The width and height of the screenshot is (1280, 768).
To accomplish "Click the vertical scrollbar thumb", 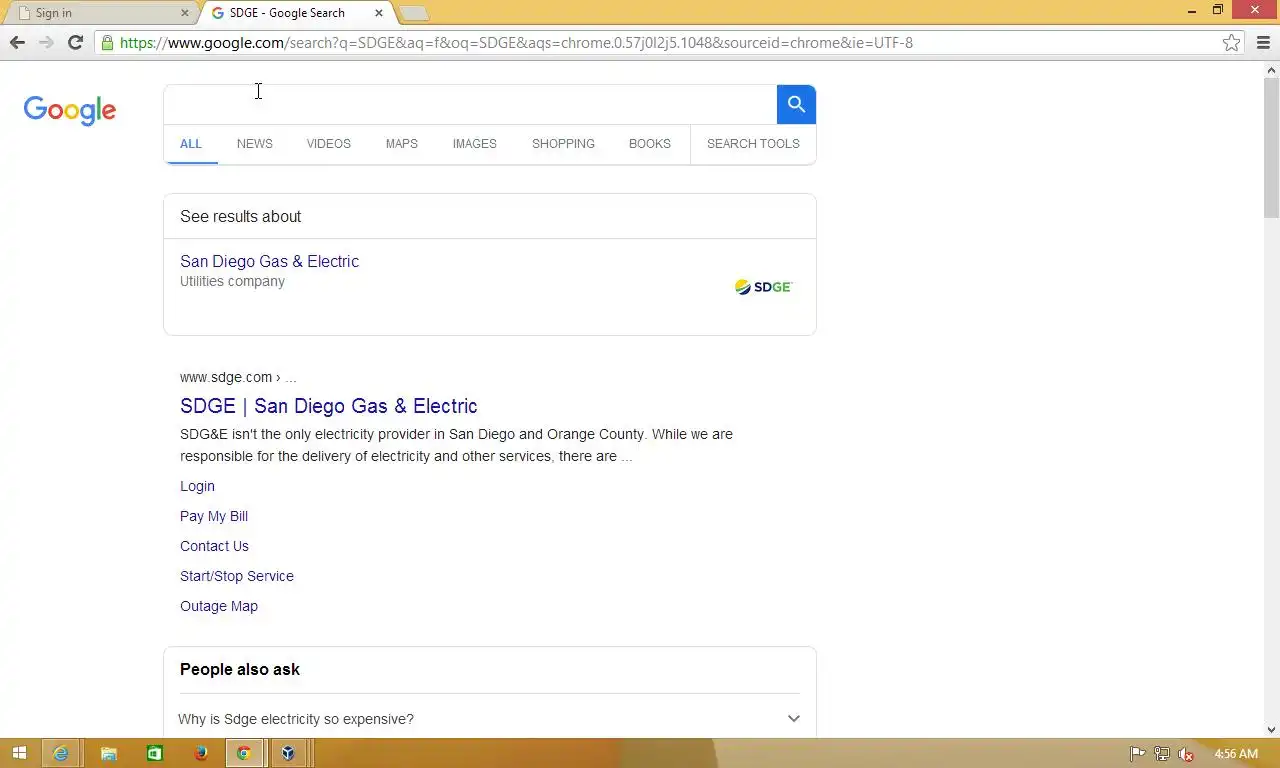I will pos(1272,147).
